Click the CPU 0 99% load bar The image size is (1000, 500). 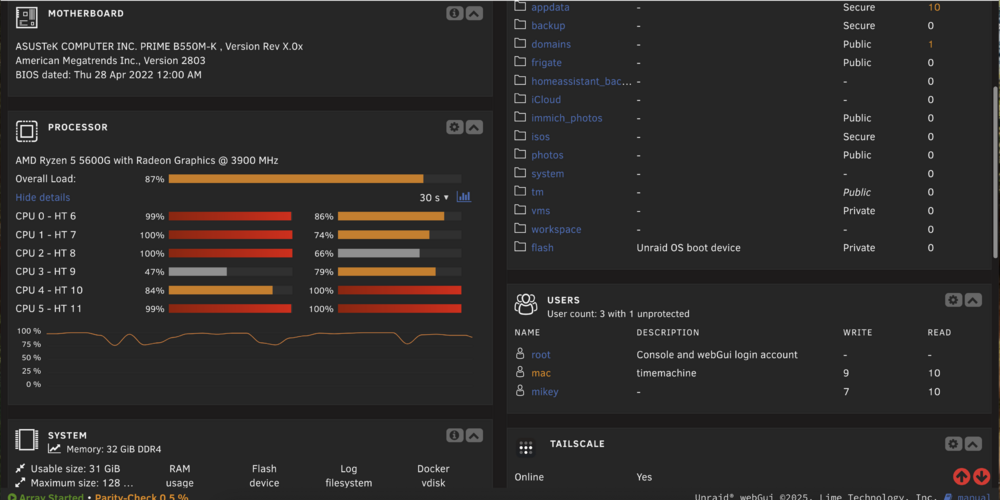point(230,216)
